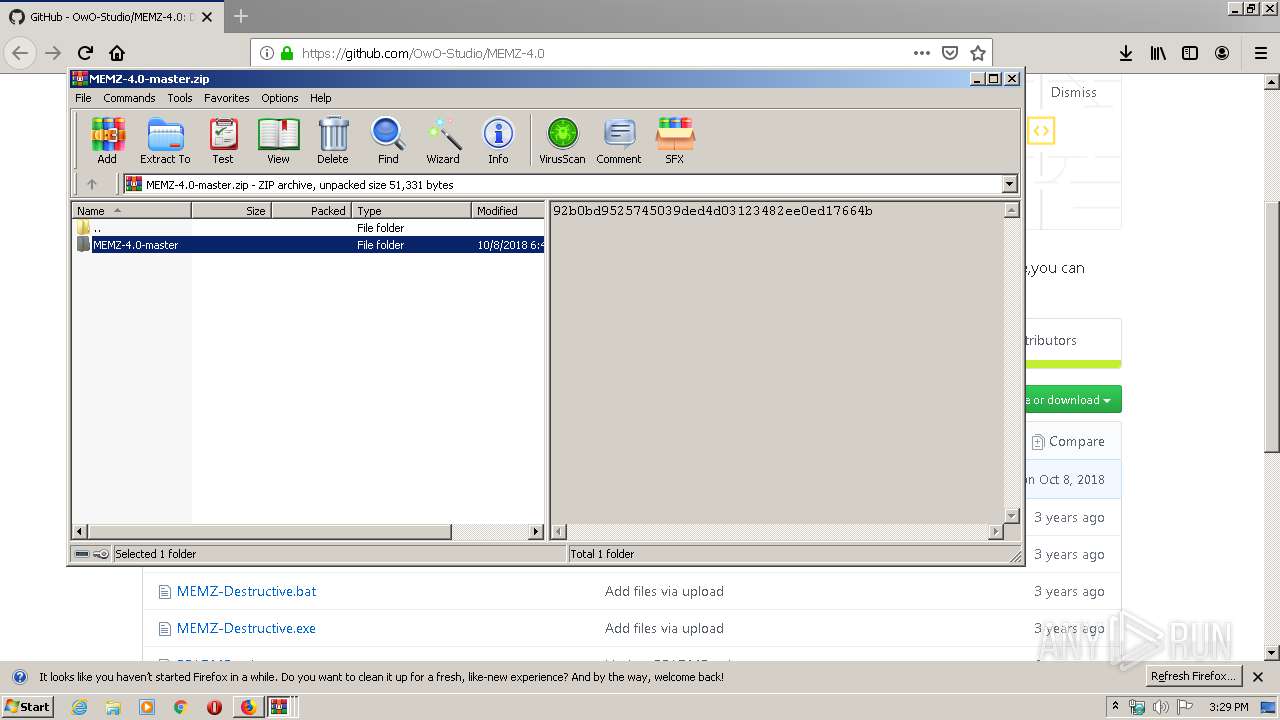1280x720 pixels.
Task: Click the Firefox address bar URL
Action: (x=423, y=53)
